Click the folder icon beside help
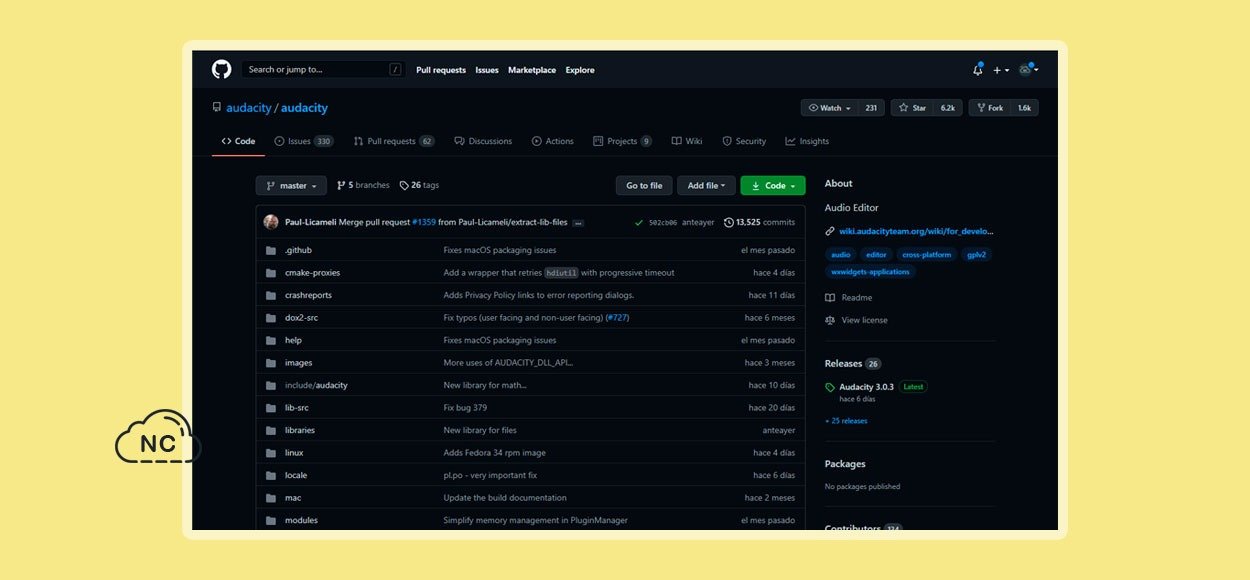1250x580 pixels. click(x=271, y=340)
